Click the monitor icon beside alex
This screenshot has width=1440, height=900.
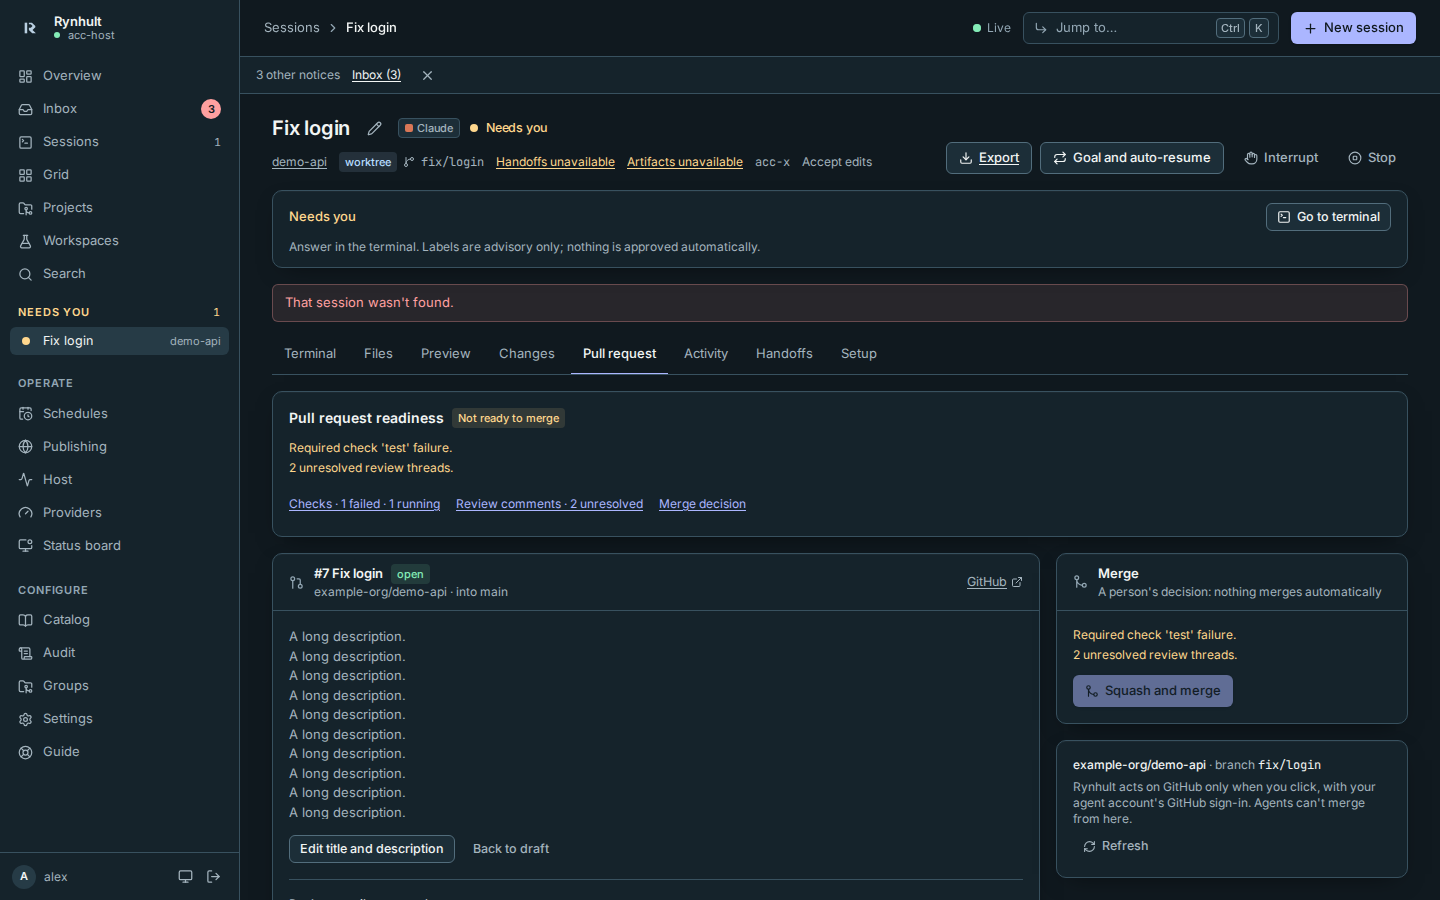[x=185, y=877]
